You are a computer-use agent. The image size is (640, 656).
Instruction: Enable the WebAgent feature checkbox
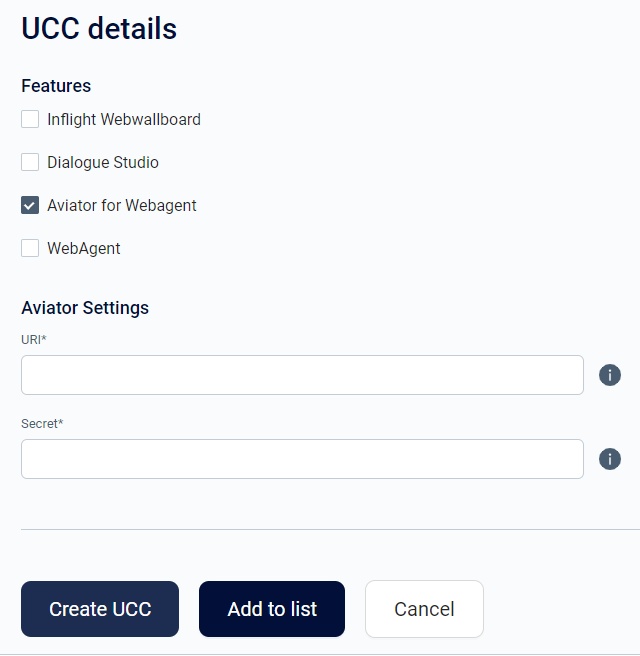30,248
